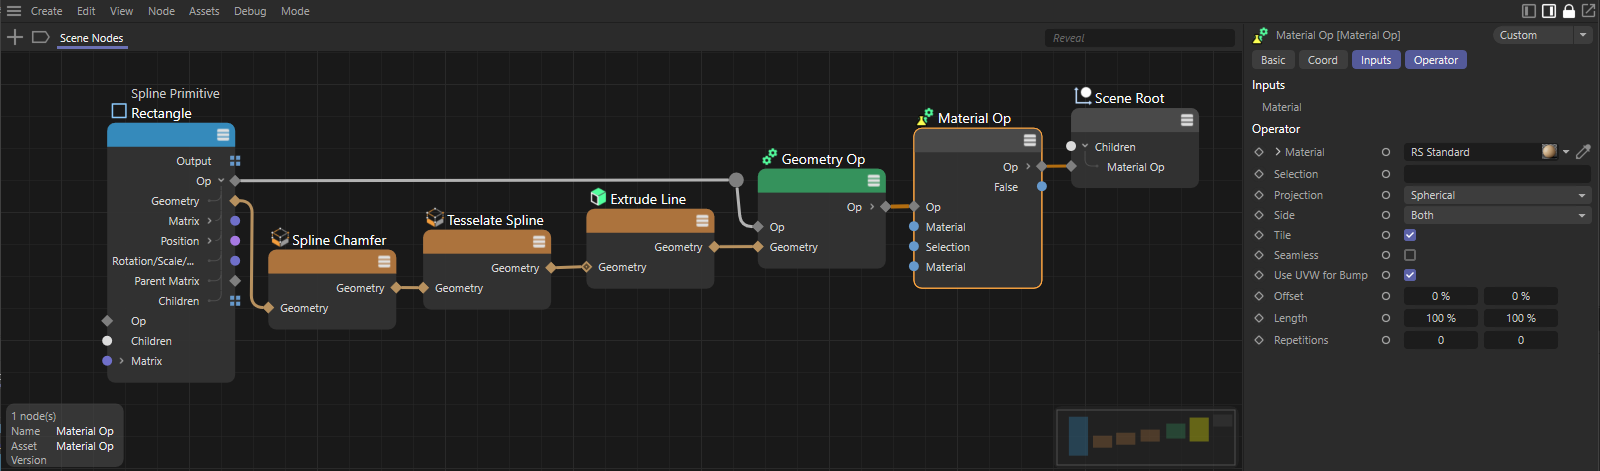Uncheck Use UVW for Bump
1600x471 pixels.
tap(1410, 275)
